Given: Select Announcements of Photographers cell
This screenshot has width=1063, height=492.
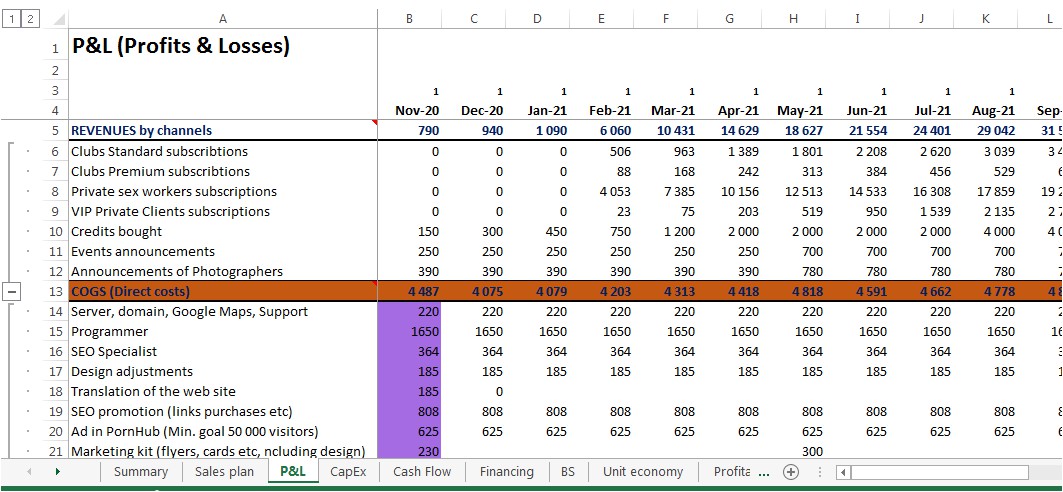Looking at the screenshot, I should coord(222,272).
